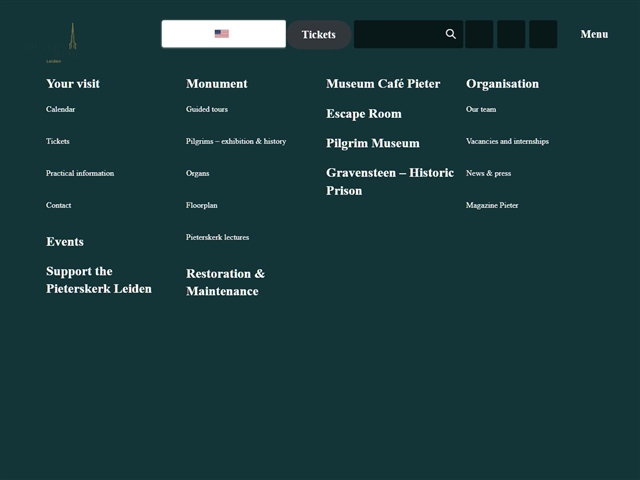The height and width of the screenshot is (480, 640).
Task: Open the Contact page link
Action: pos(58,205)
